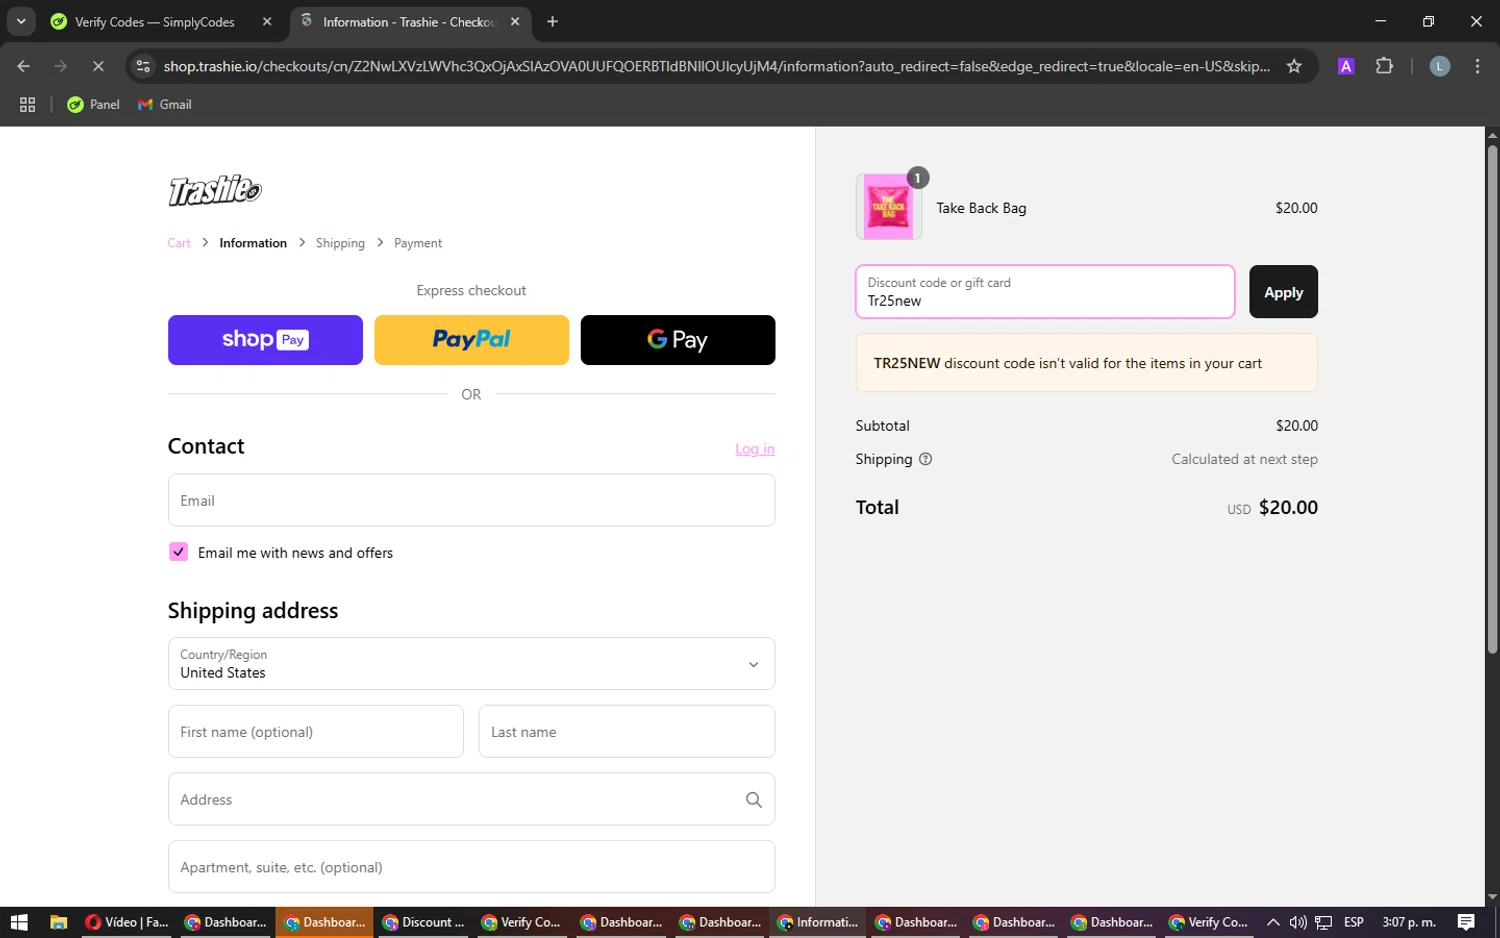Screen dimensions: 1500x938
Task: Click the address search magnifier icon
Action: pyautogui.click(x=753, y=800)
